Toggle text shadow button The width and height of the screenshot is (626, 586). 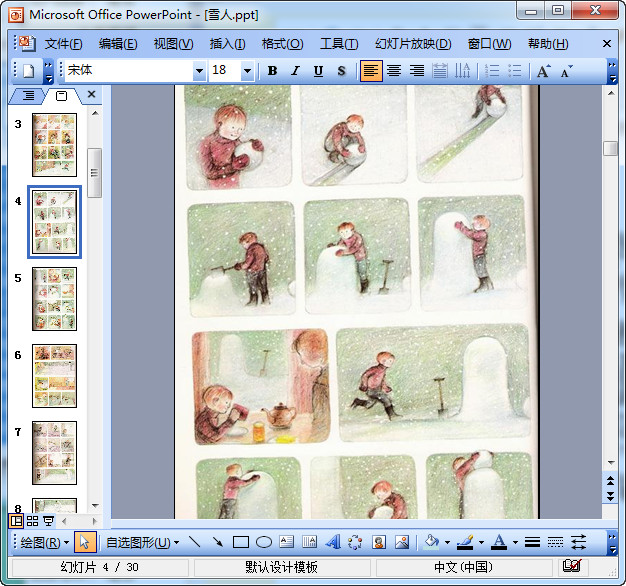pos(341,71)
